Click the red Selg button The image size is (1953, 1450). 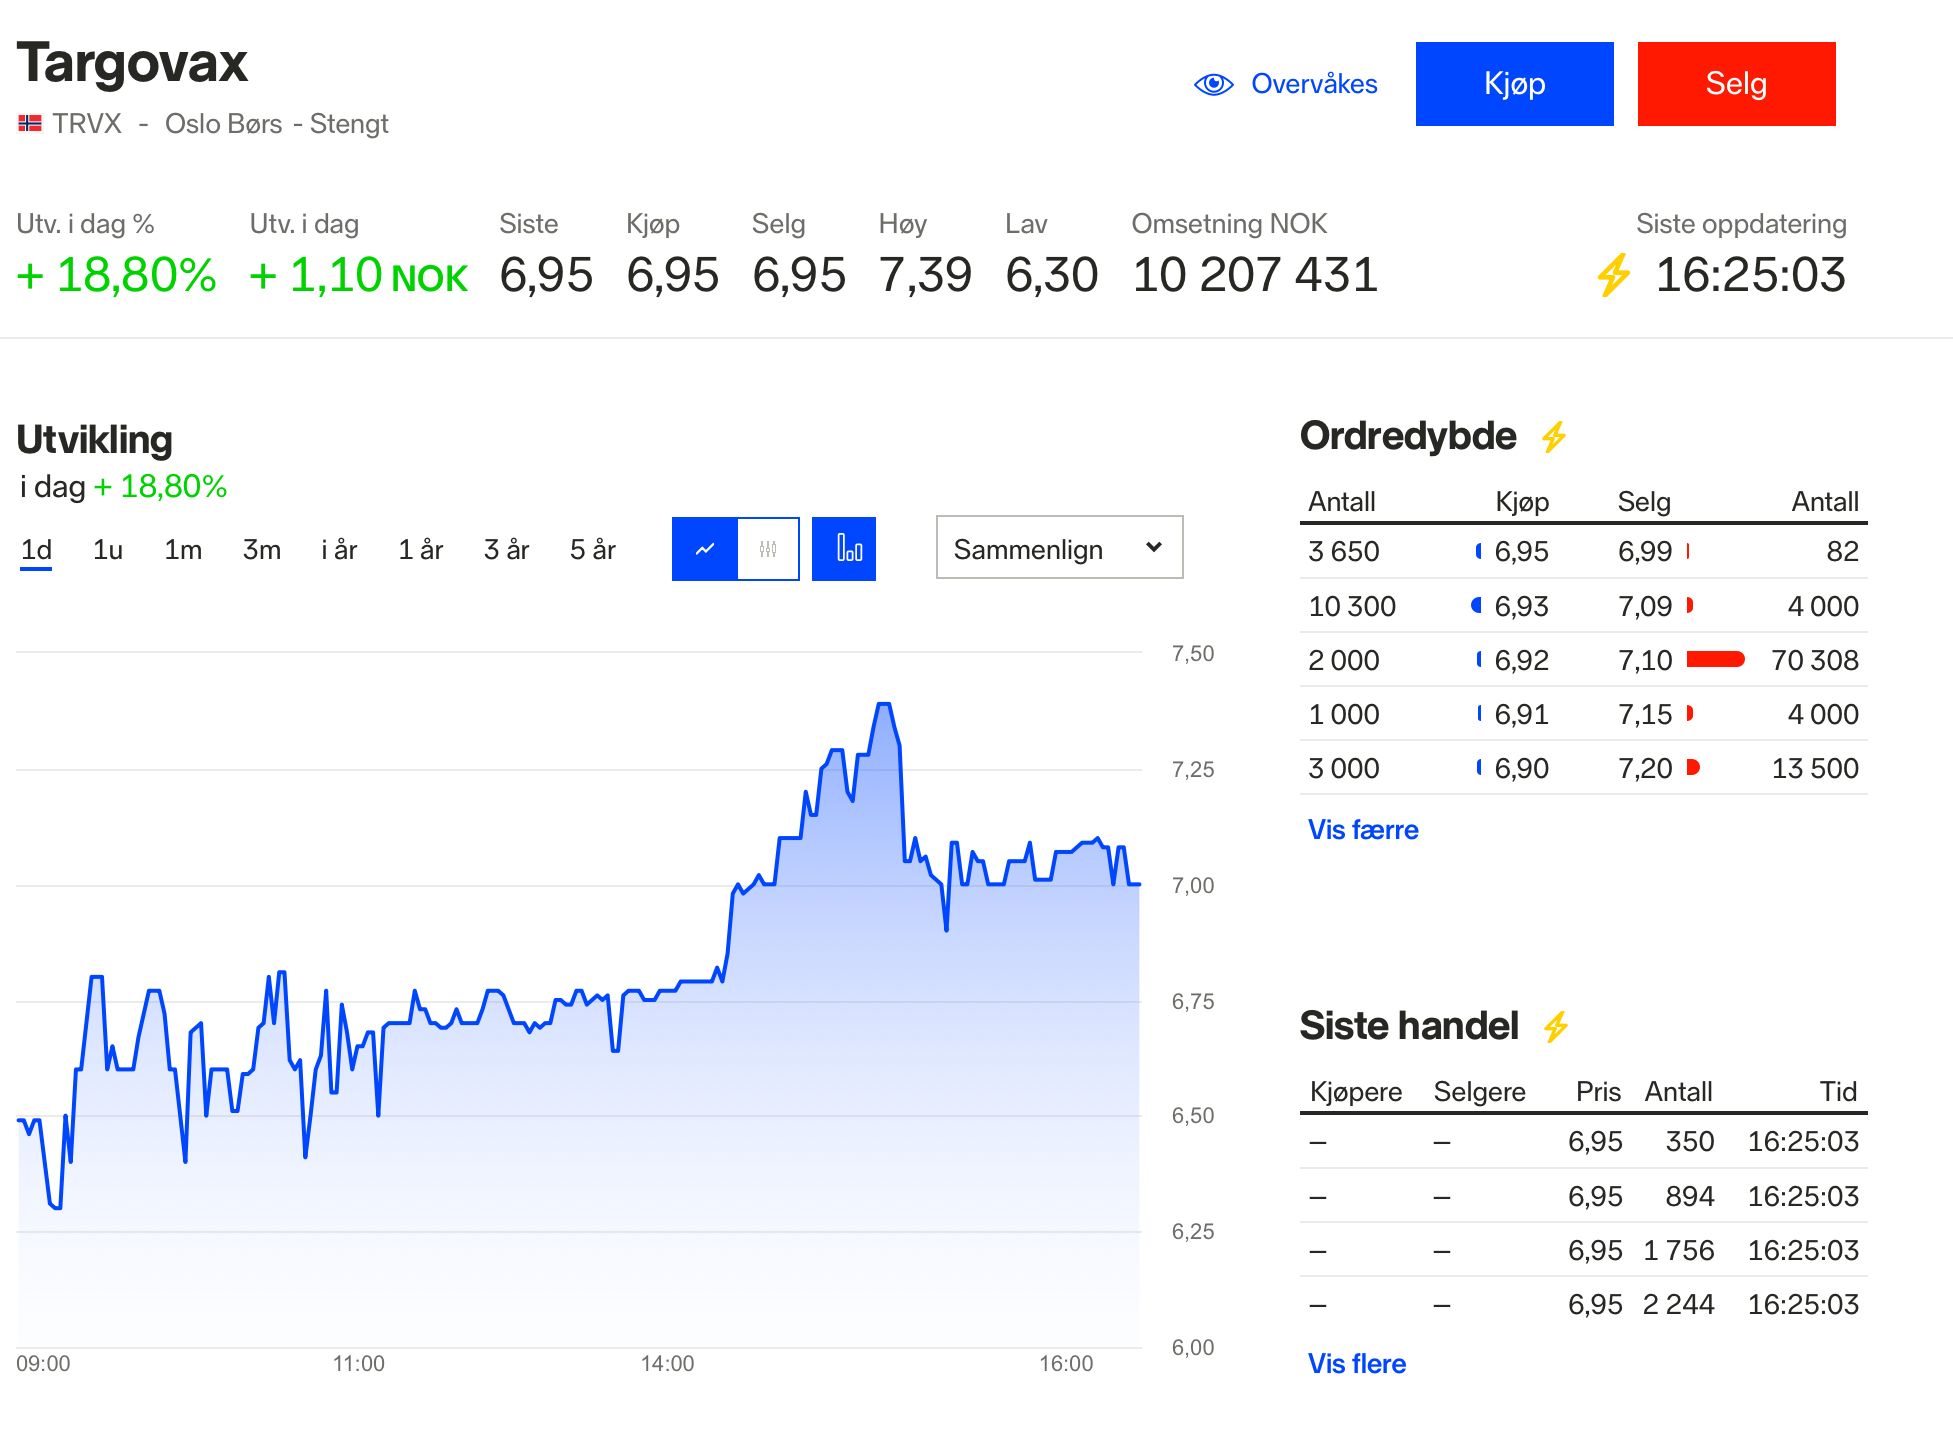(1736, 84)
